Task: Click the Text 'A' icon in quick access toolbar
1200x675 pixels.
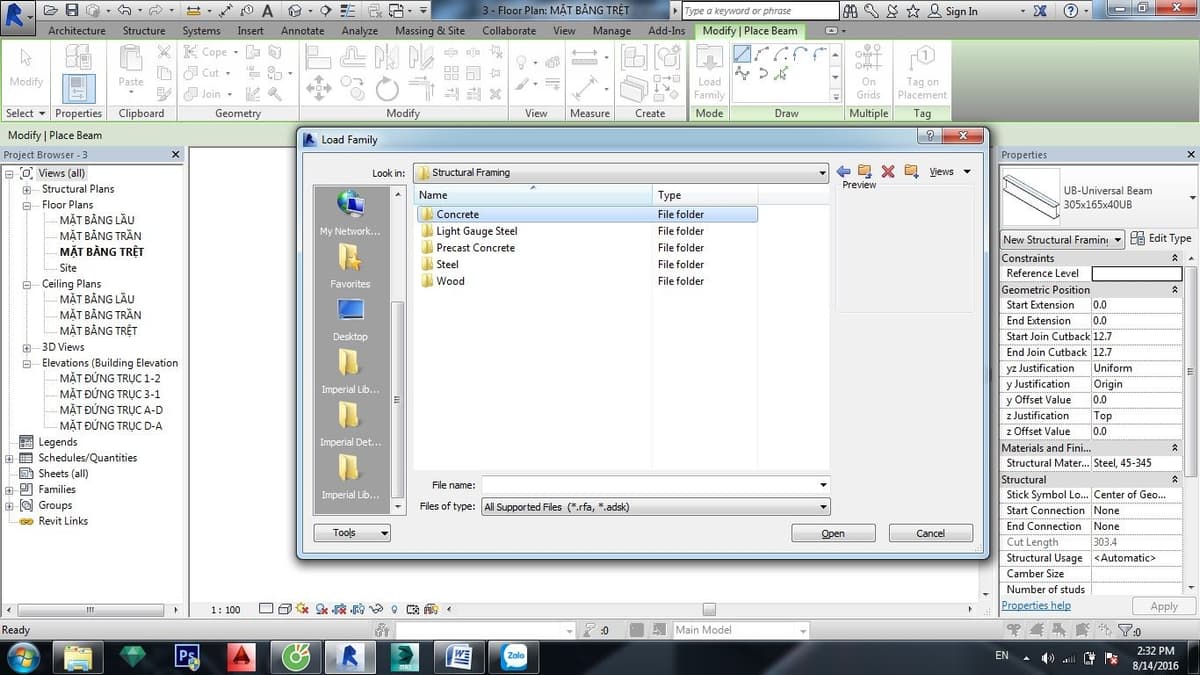Action: click(x=267, y=11)
